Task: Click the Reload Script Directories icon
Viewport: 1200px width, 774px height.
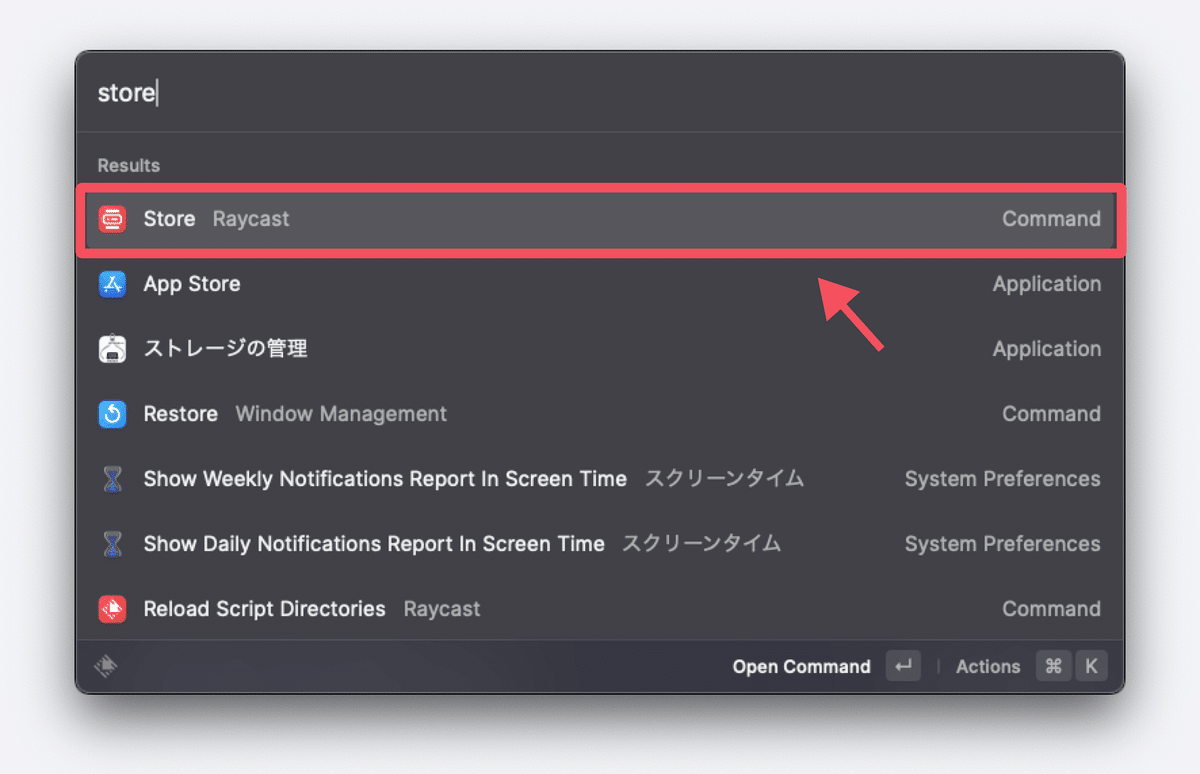Action: [112, 609]
